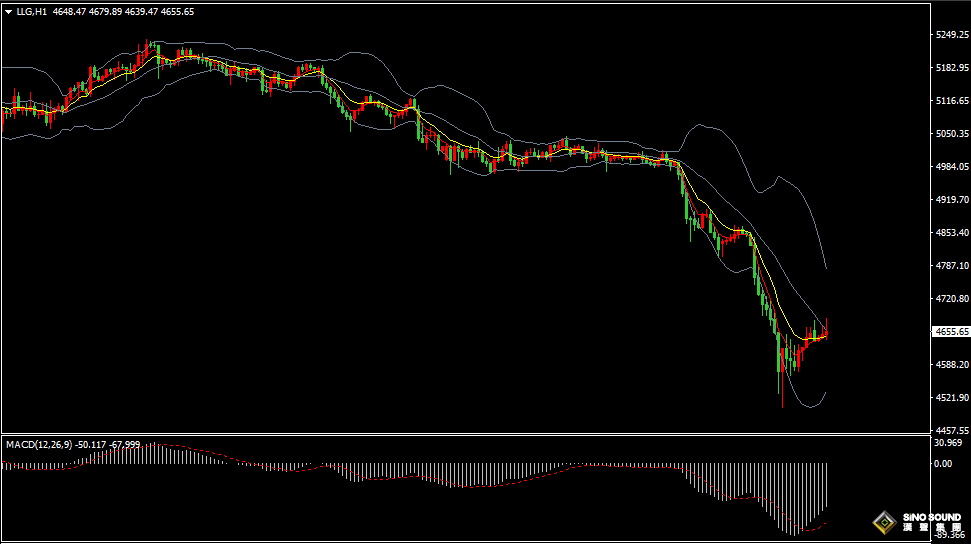971x544 pixels.
Task: Click the 4720.80 price axis label
Action: [x=950, y=299]
